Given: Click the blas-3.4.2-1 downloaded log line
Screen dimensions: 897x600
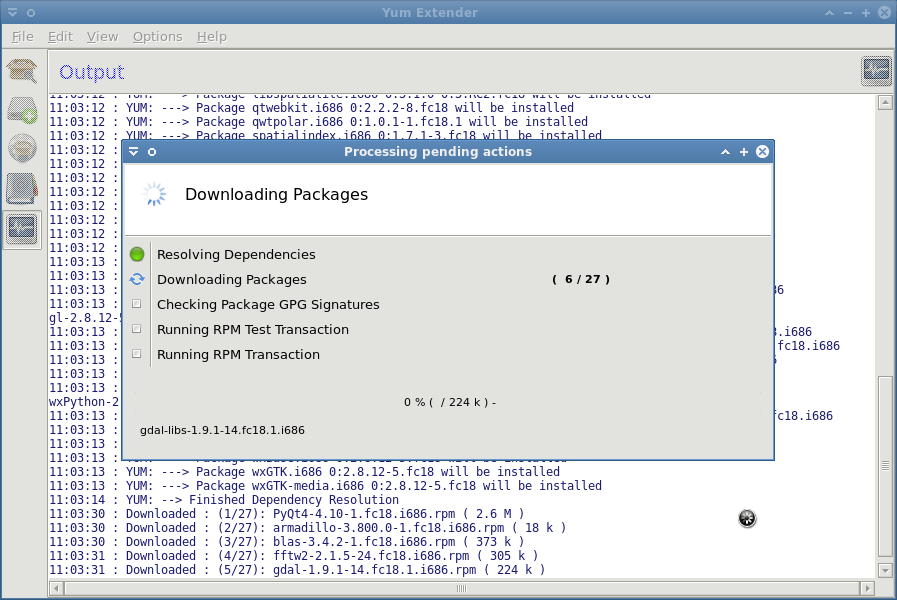Looking at the screenshot, I should [287, 542].
